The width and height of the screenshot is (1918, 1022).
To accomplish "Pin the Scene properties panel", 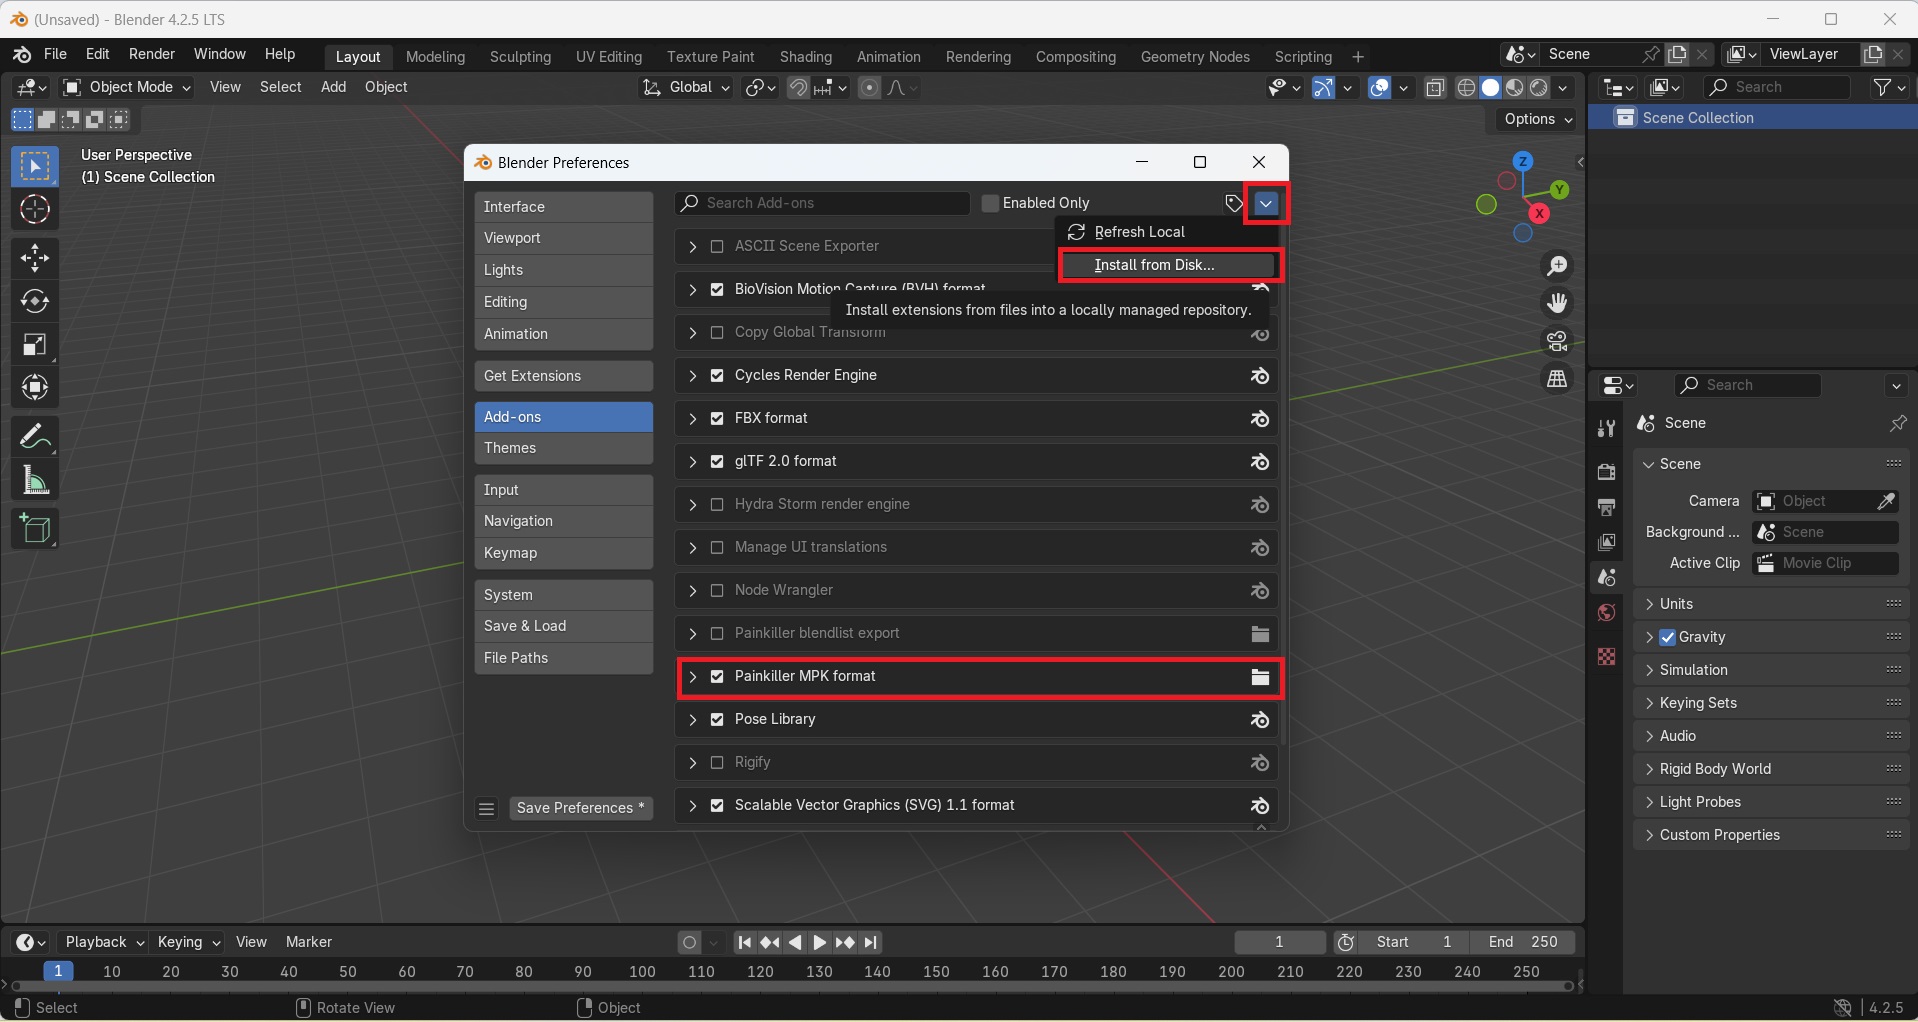I will coord(1897,424).
